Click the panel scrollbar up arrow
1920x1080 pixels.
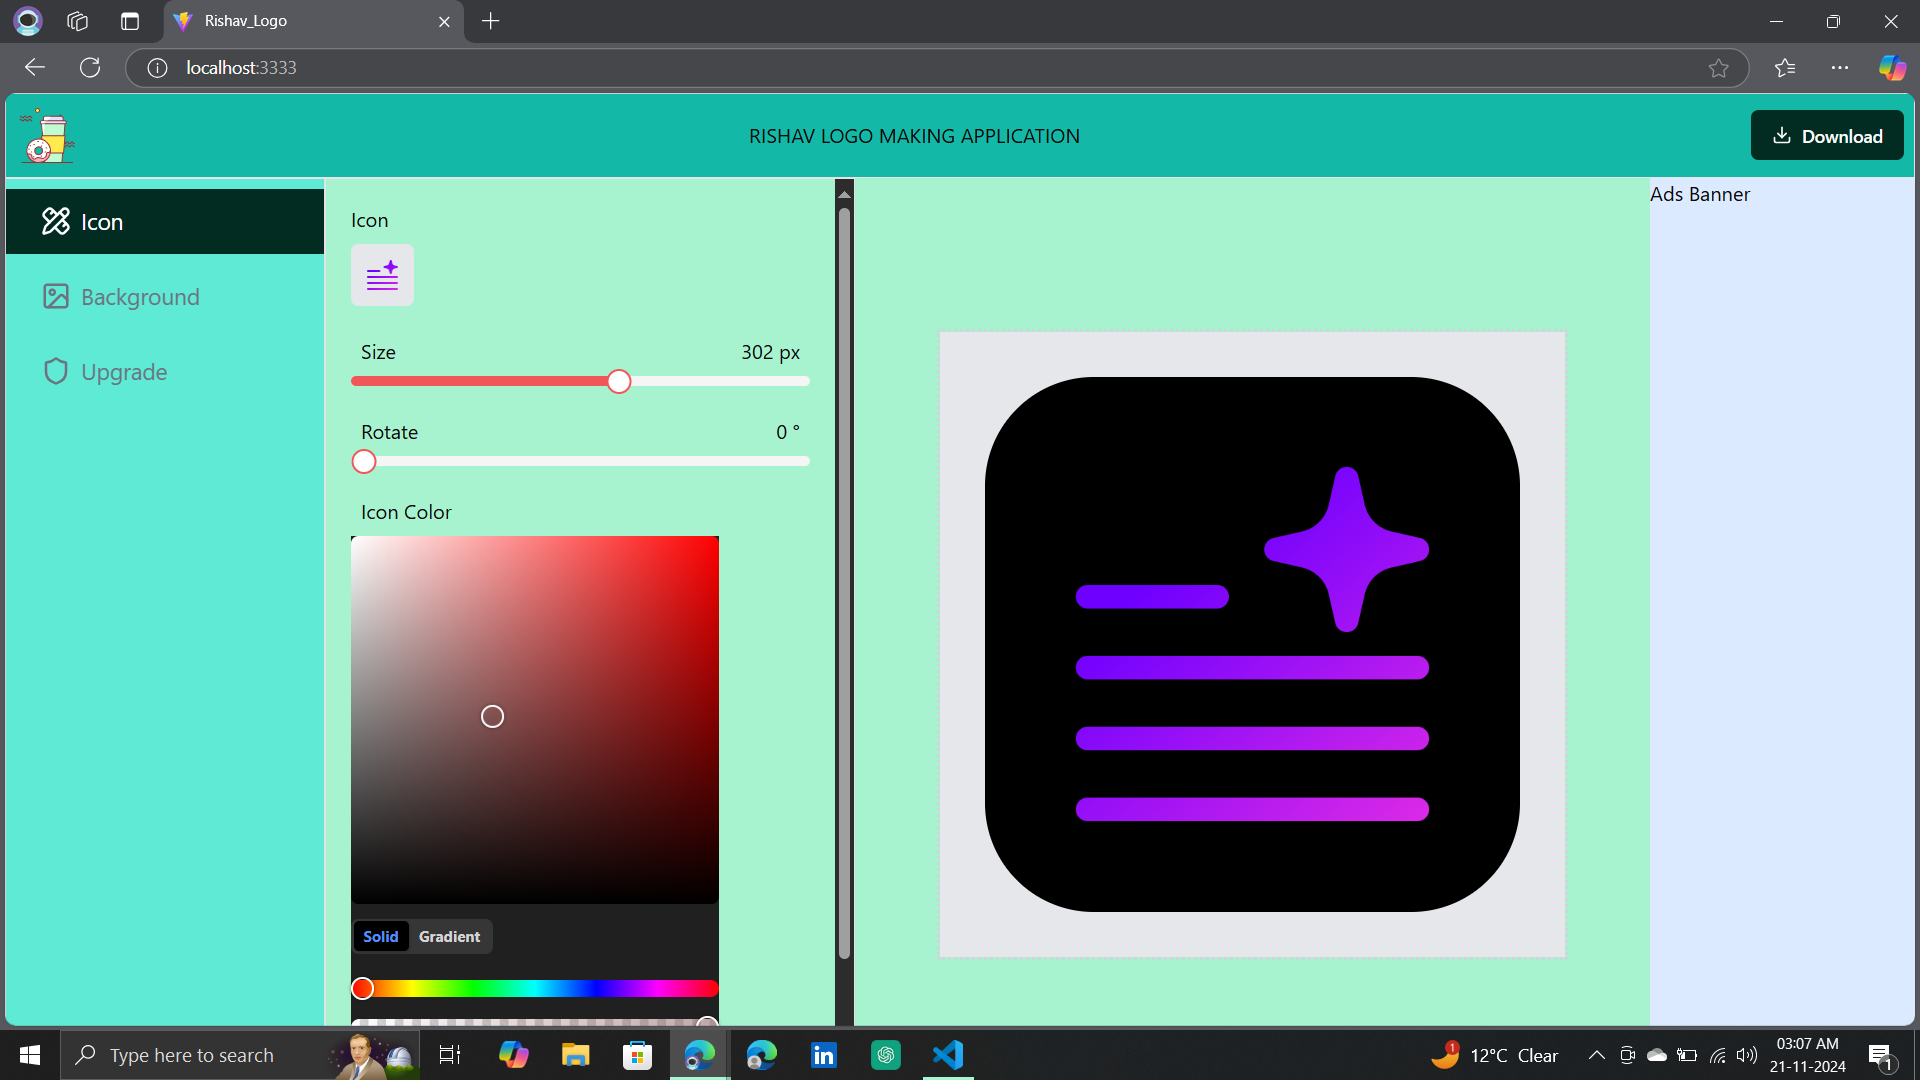(x=844, y=194)
